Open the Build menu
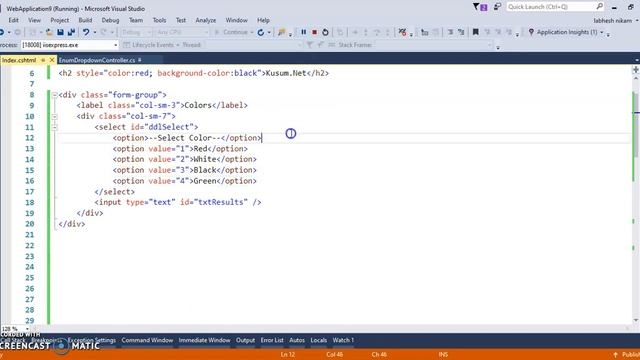Viewport: 640px width, 360px height. pos(85,20)
